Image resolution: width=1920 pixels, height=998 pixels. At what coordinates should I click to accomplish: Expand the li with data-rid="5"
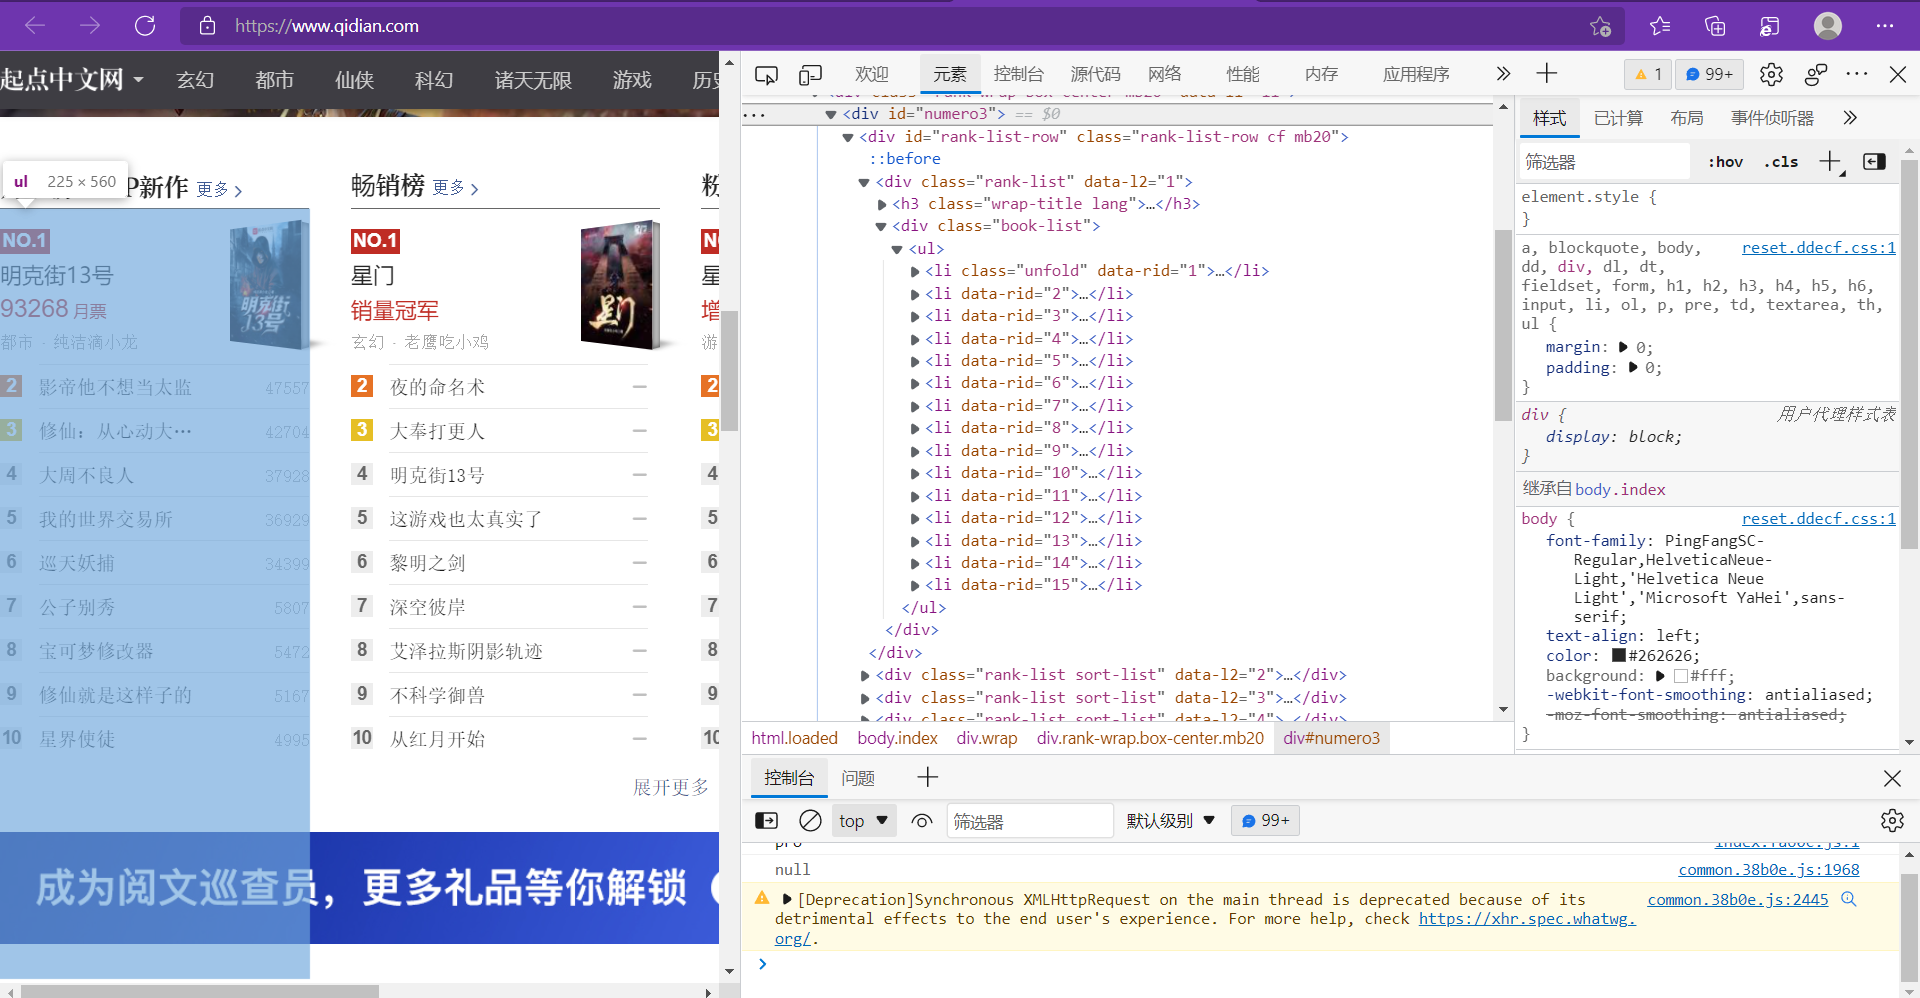click(x=915, y=361)
